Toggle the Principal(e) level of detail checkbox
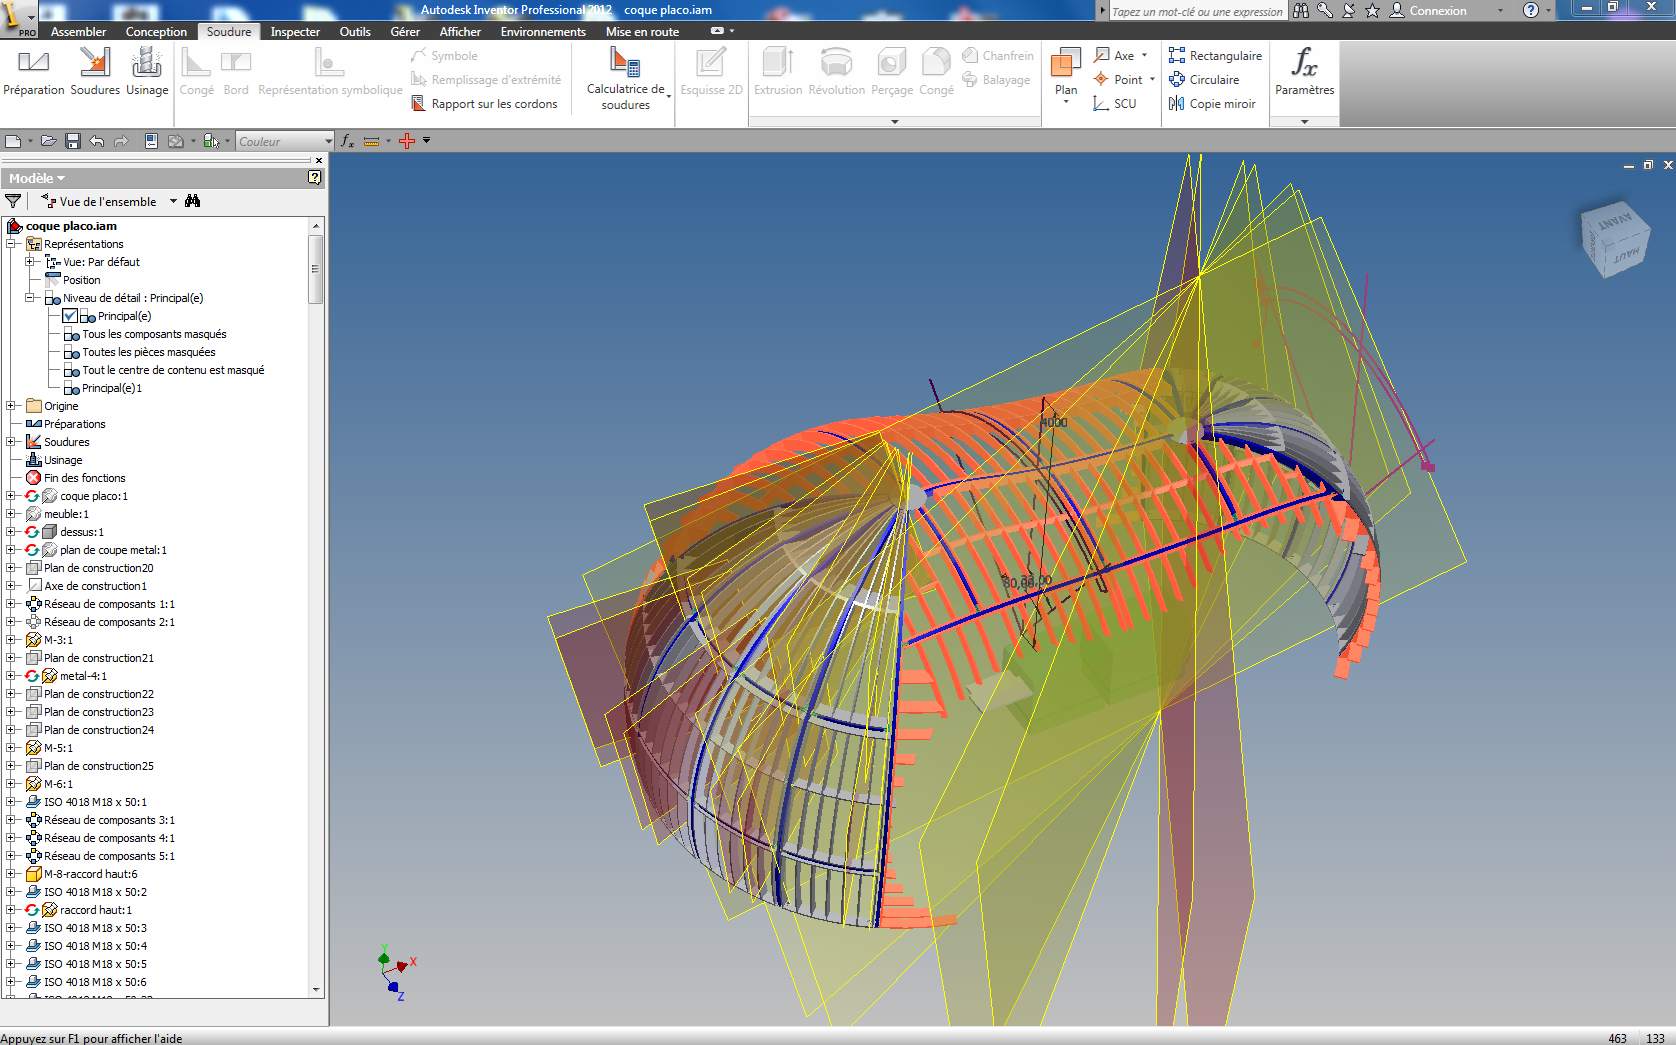The height and width of the screenshot is (1045, 1676). click(70, 316)
